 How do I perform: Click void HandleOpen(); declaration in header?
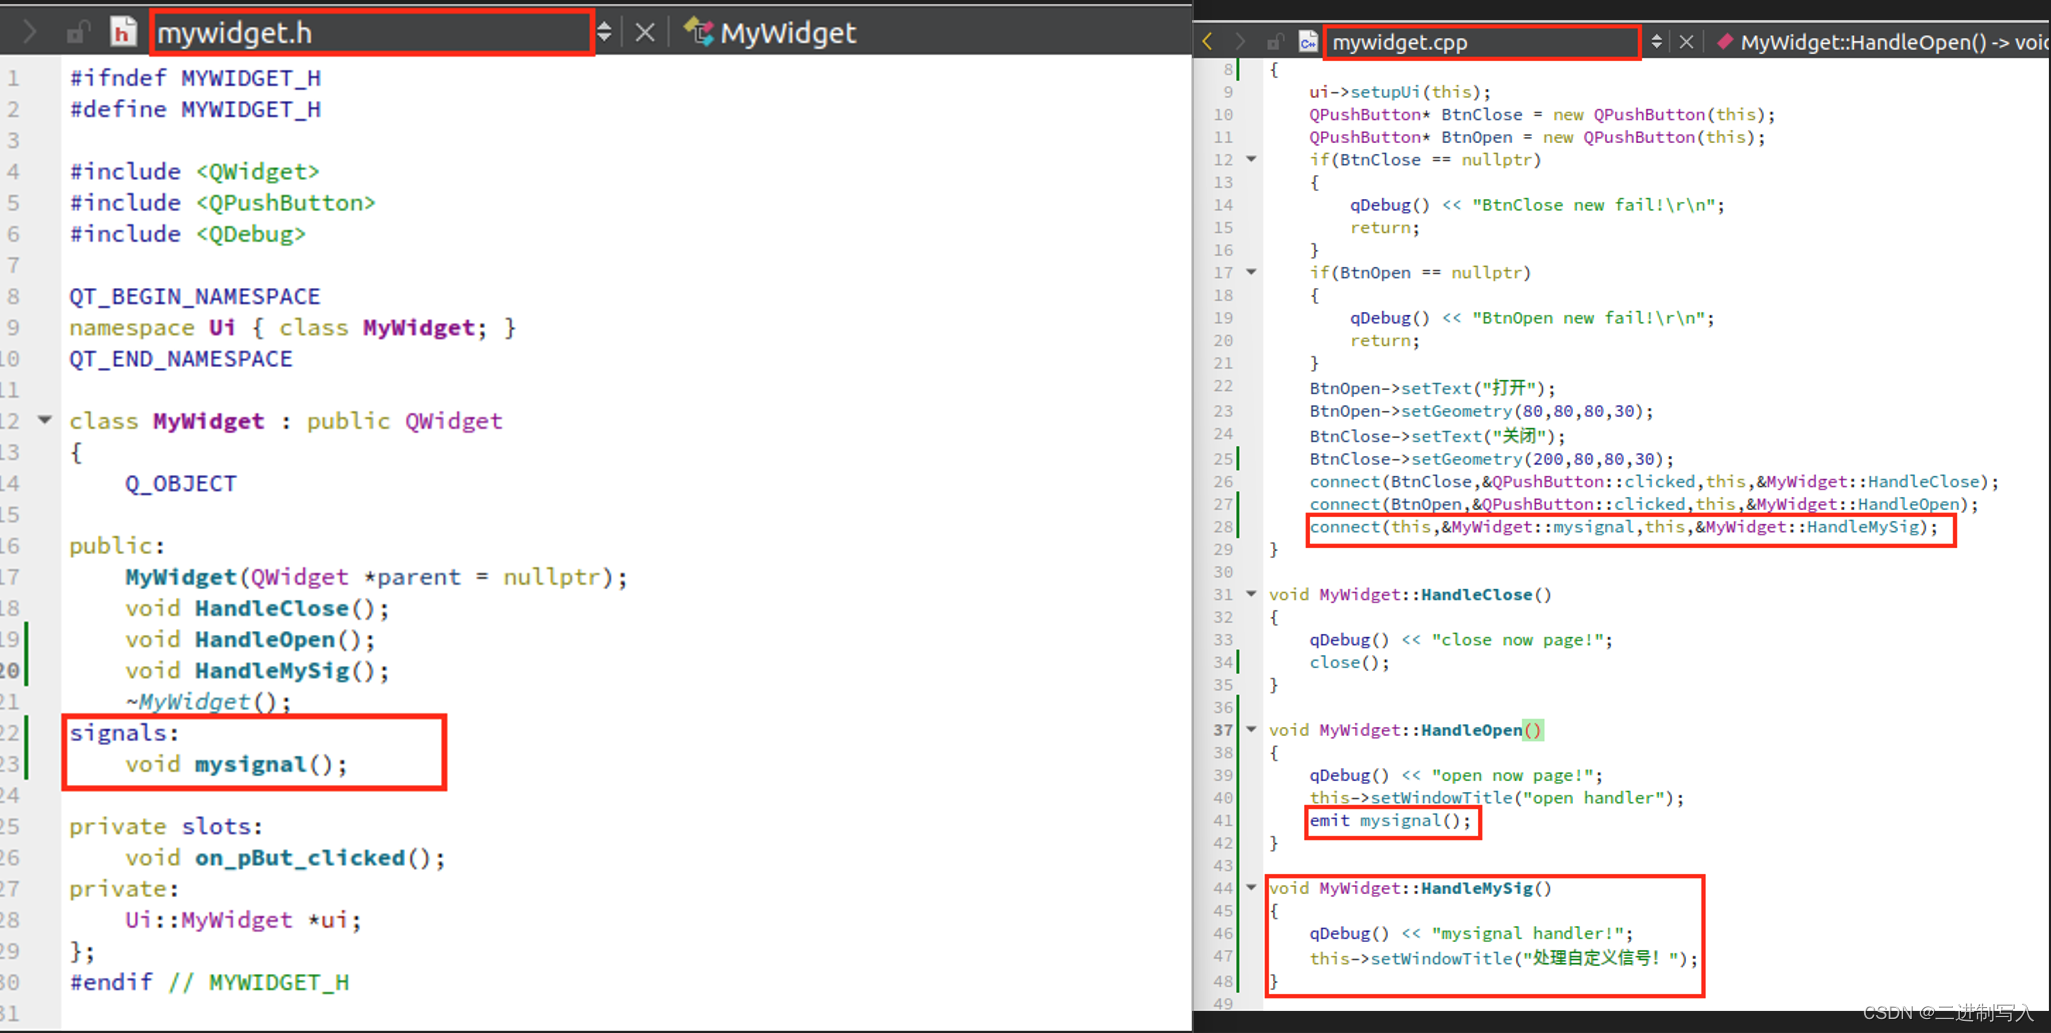(250, 640)
